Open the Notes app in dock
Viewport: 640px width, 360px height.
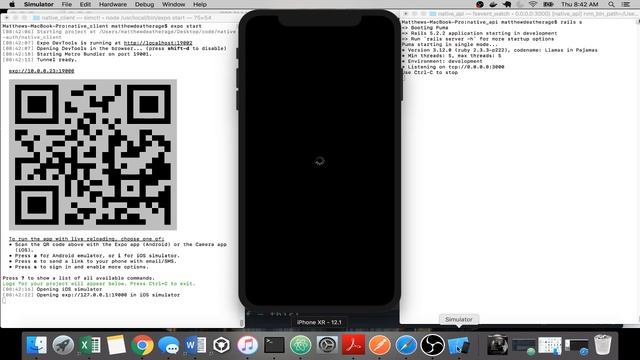pos(116,345)
